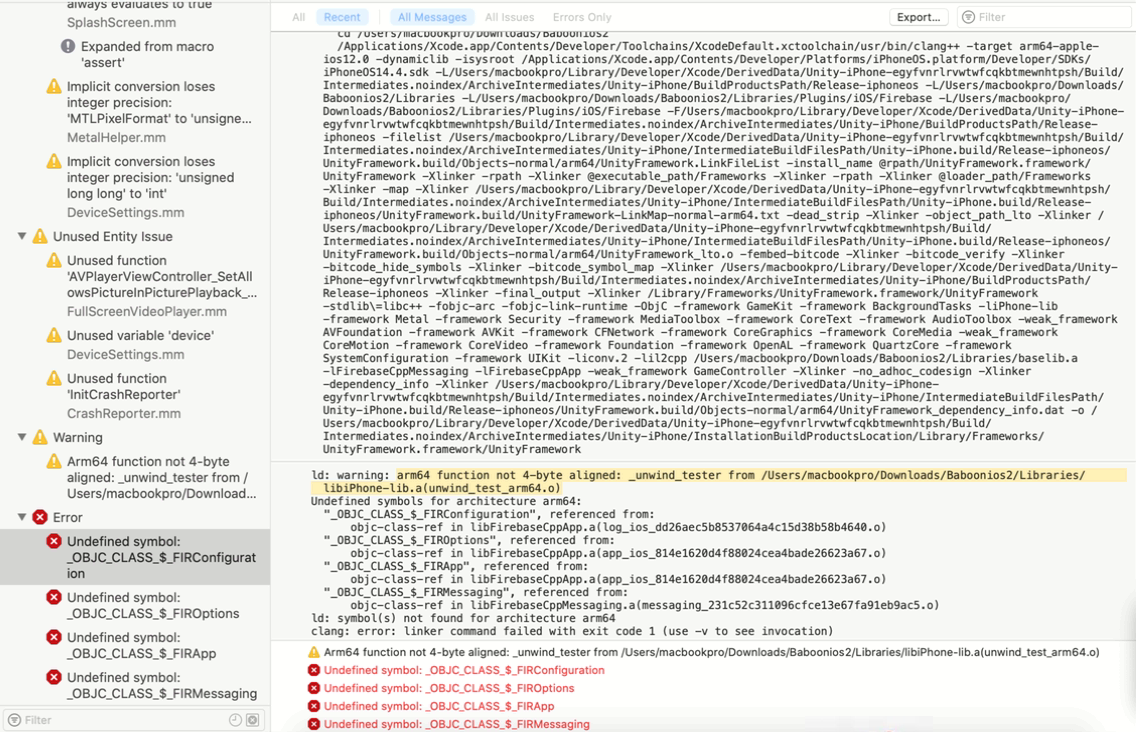The height and width of the screenshot is (732, 1136).
Task: Select FIRApp undefined symbol in navigator
Action: (x=142, y=645)
